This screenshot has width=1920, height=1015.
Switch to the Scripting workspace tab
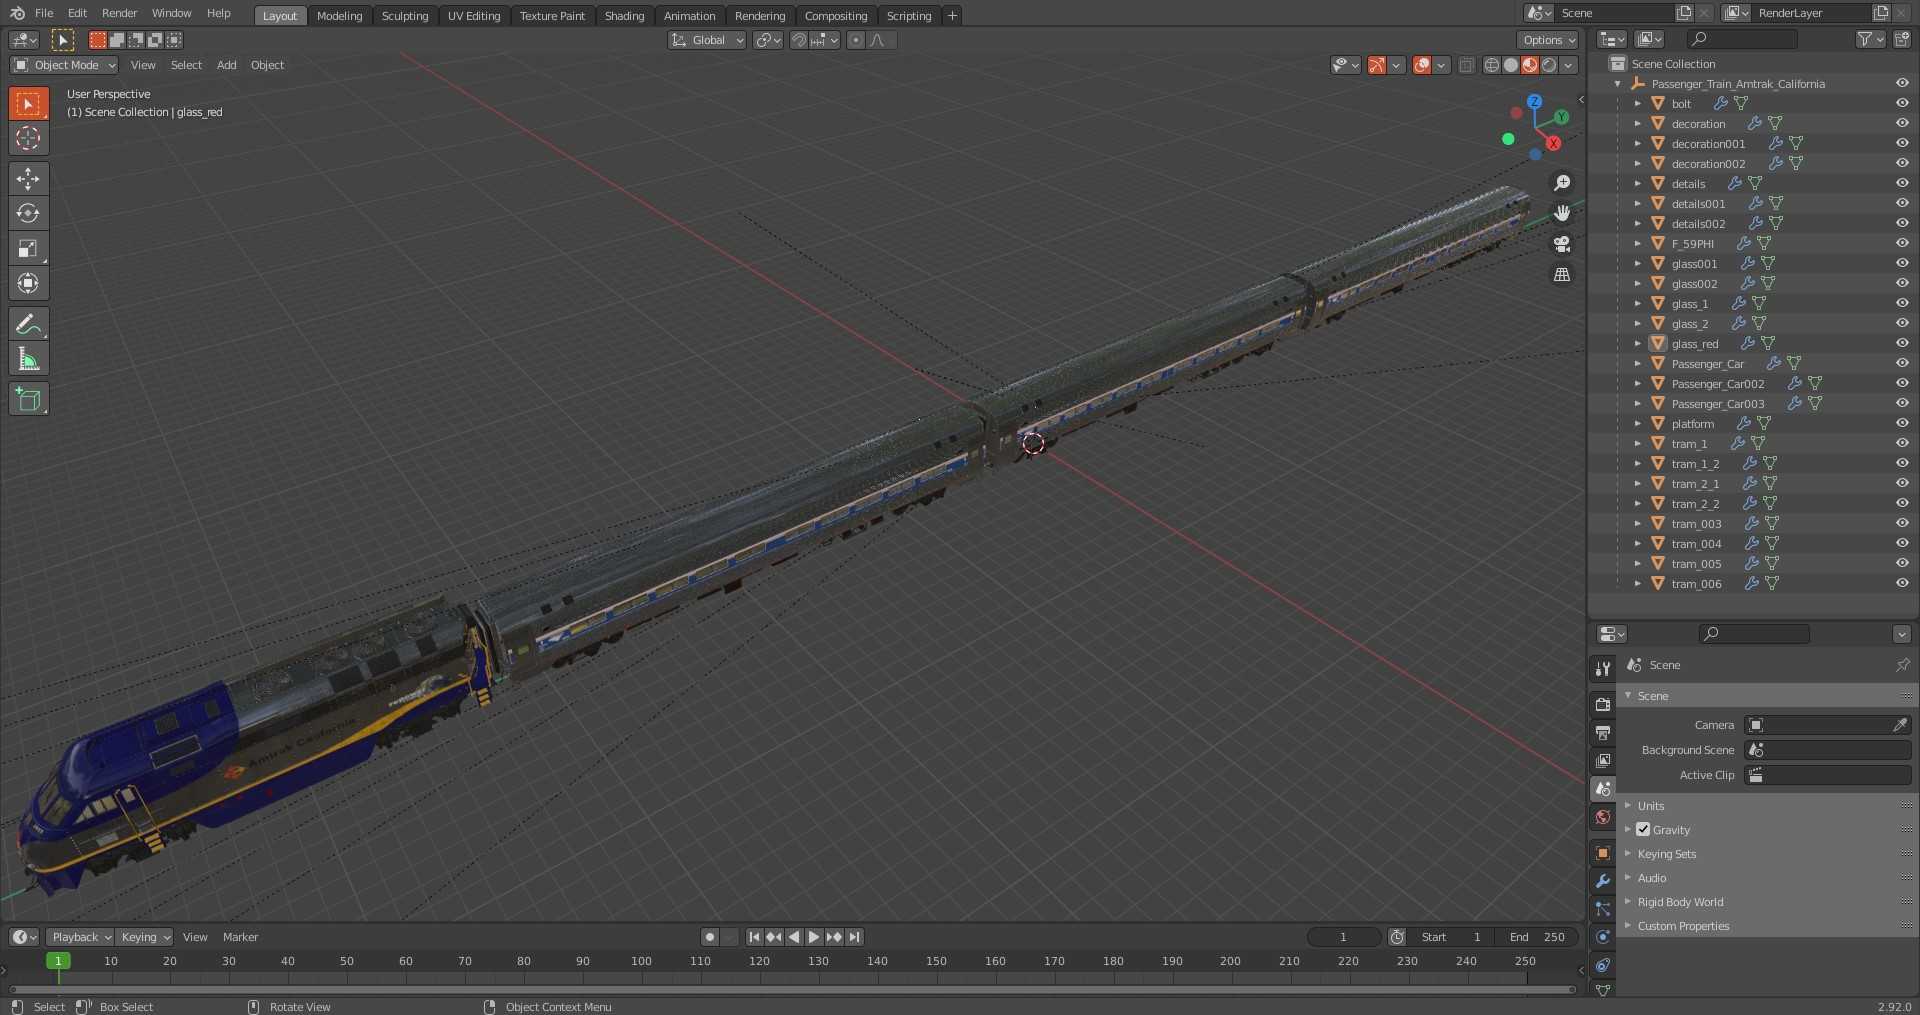pos(908,15)
